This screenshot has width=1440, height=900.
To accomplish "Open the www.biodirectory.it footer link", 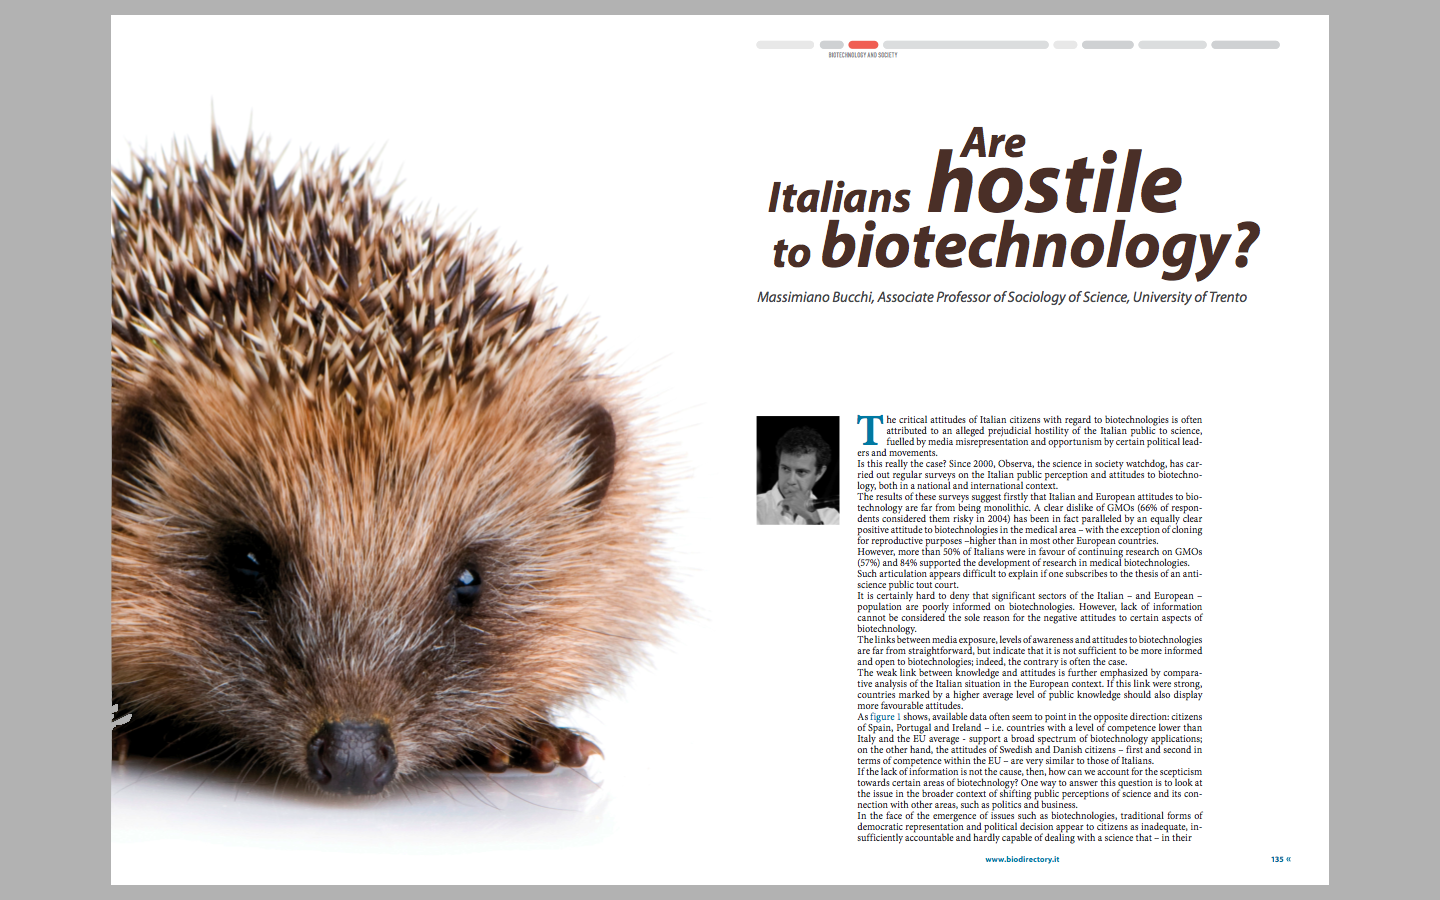I will point(1021,859).
